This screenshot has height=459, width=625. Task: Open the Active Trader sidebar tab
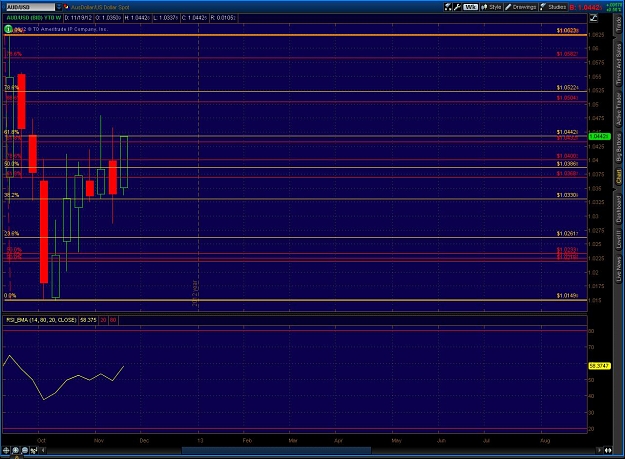pyautogui.click(x=618, y=110)
